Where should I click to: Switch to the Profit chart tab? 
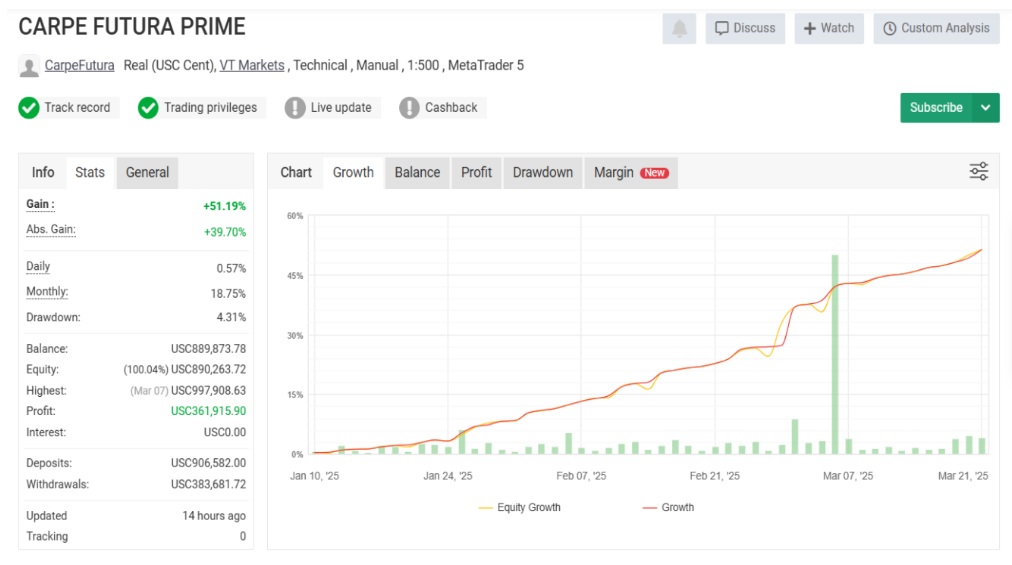click(476, 172)
